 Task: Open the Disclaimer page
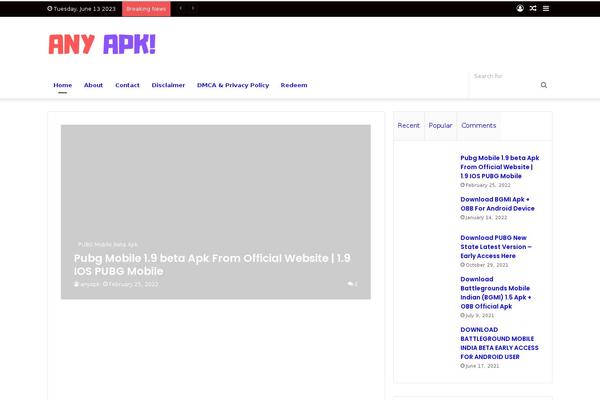168,85
